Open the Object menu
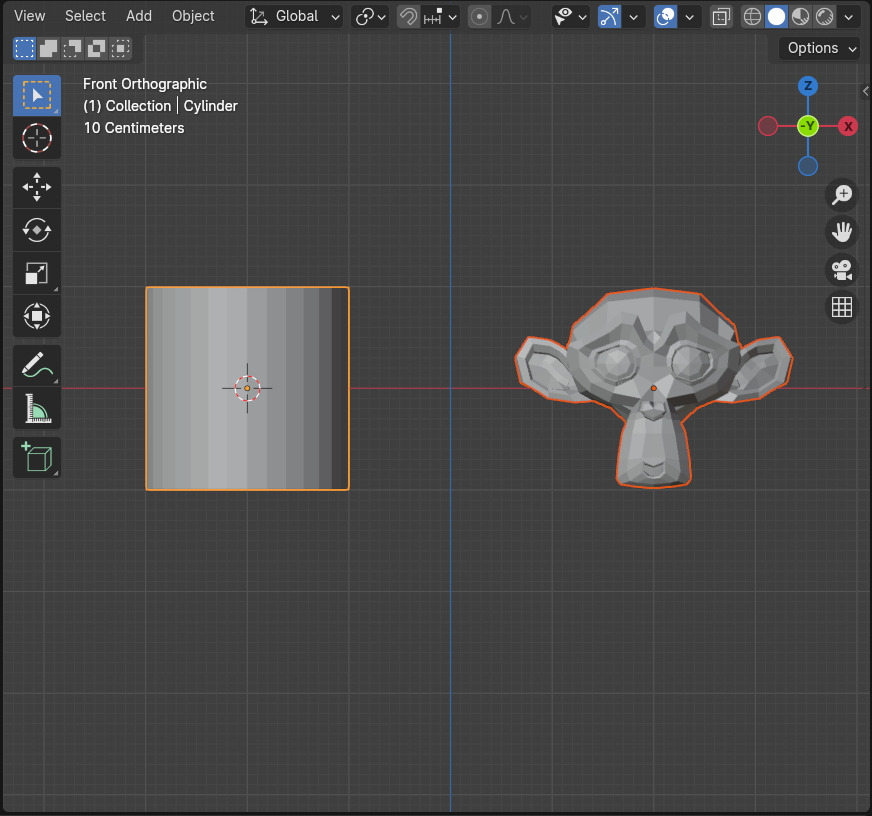This screenshot has height=816, width=872. (193, 16)
